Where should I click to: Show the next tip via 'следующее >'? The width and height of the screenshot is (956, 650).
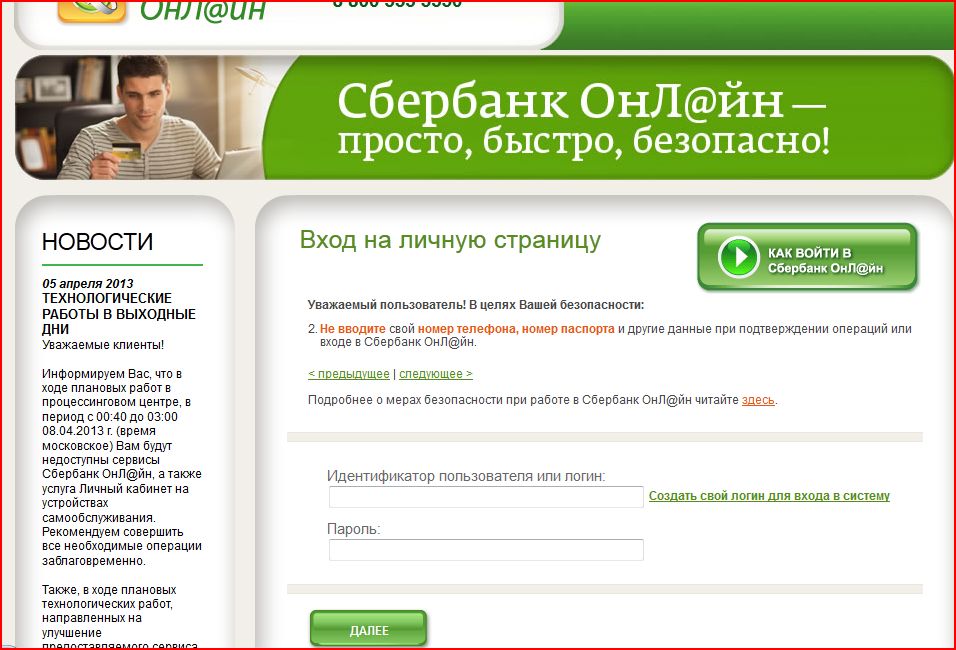(x=435, y=374)
